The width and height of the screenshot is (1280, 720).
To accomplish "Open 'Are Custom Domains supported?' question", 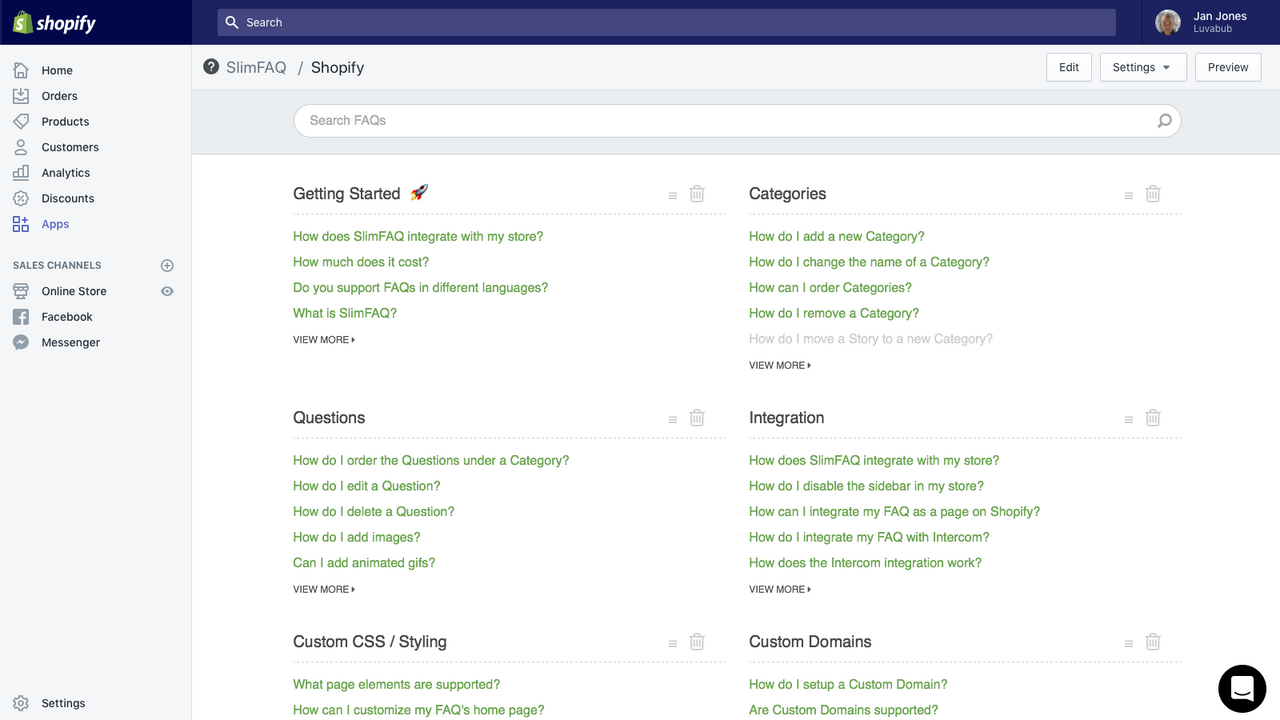I will [844, 710].
